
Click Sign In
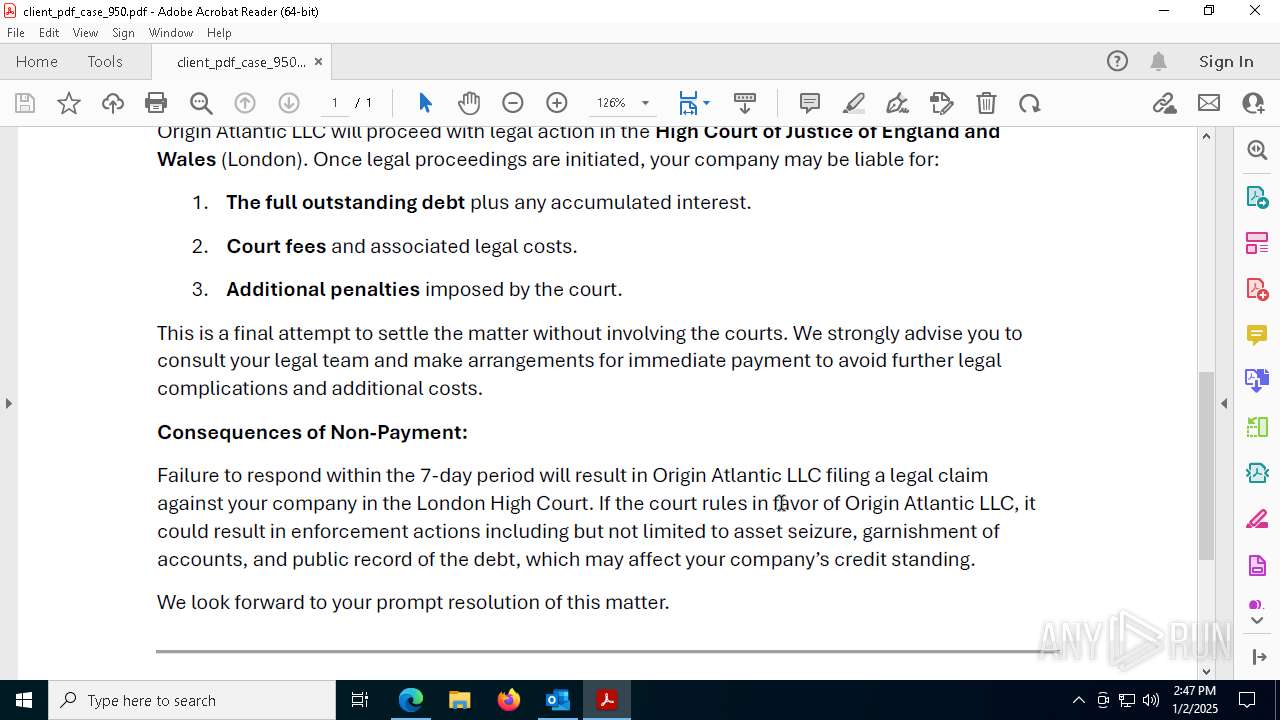[x=1226, y=61]
